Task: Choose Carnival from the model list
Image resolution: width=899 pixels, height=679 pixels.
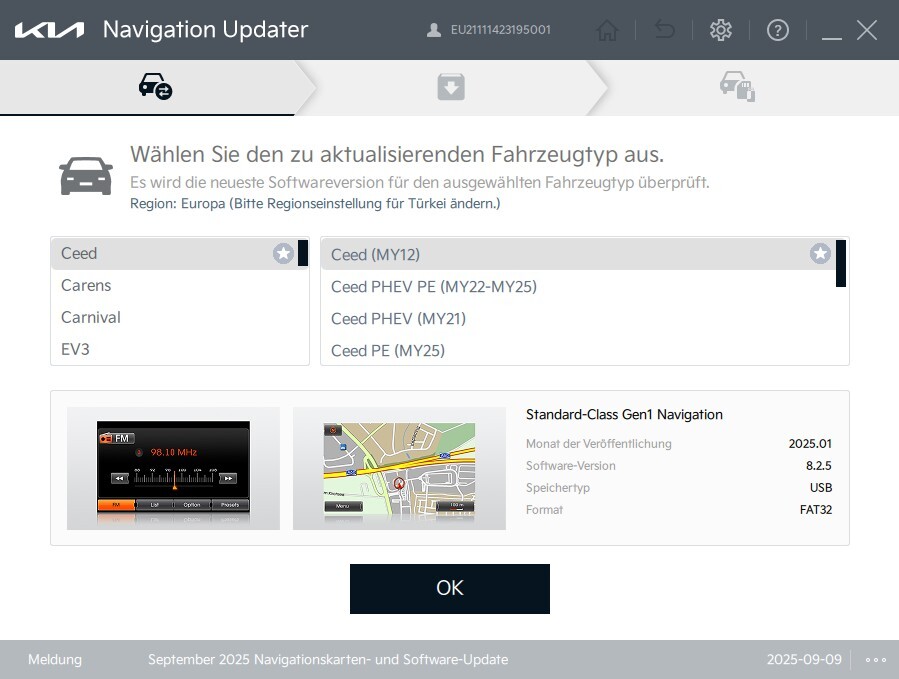Action: click(91, 318)
